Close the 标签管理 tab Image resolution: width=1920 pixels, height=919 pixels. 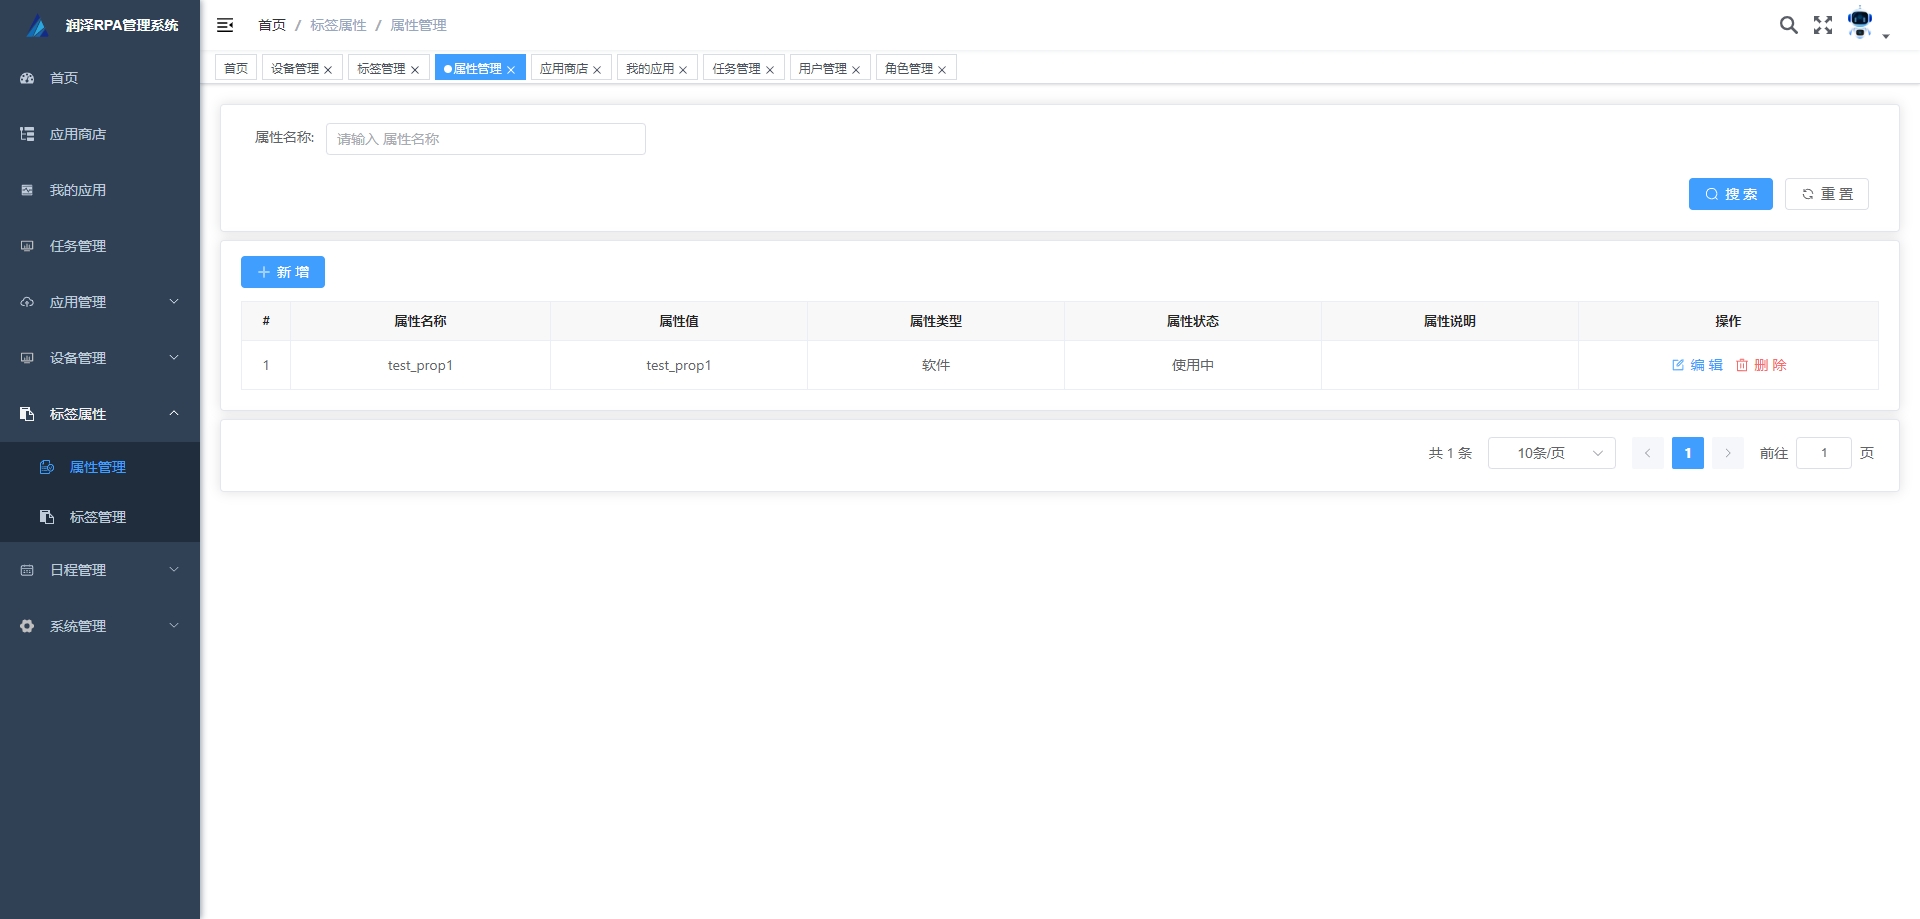coord(415,70)
